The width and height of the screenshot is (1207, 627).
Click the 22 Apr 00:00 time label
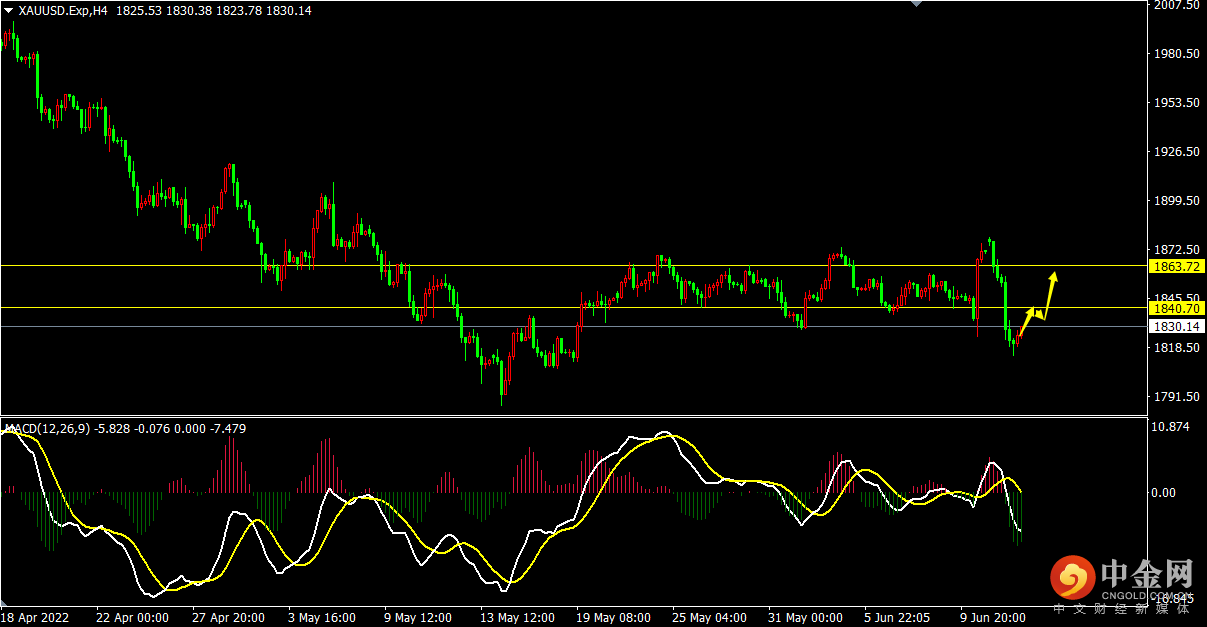pos(132,618)
